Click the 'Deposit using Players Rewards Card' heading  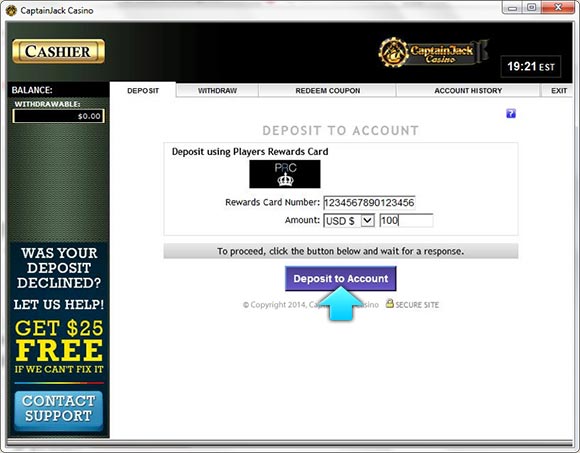(250, 152)
